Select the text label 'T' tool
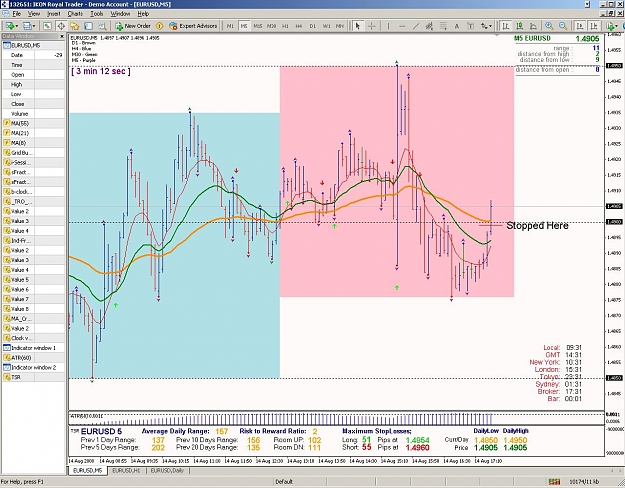The image size is (625, 488). click(470, 26)
